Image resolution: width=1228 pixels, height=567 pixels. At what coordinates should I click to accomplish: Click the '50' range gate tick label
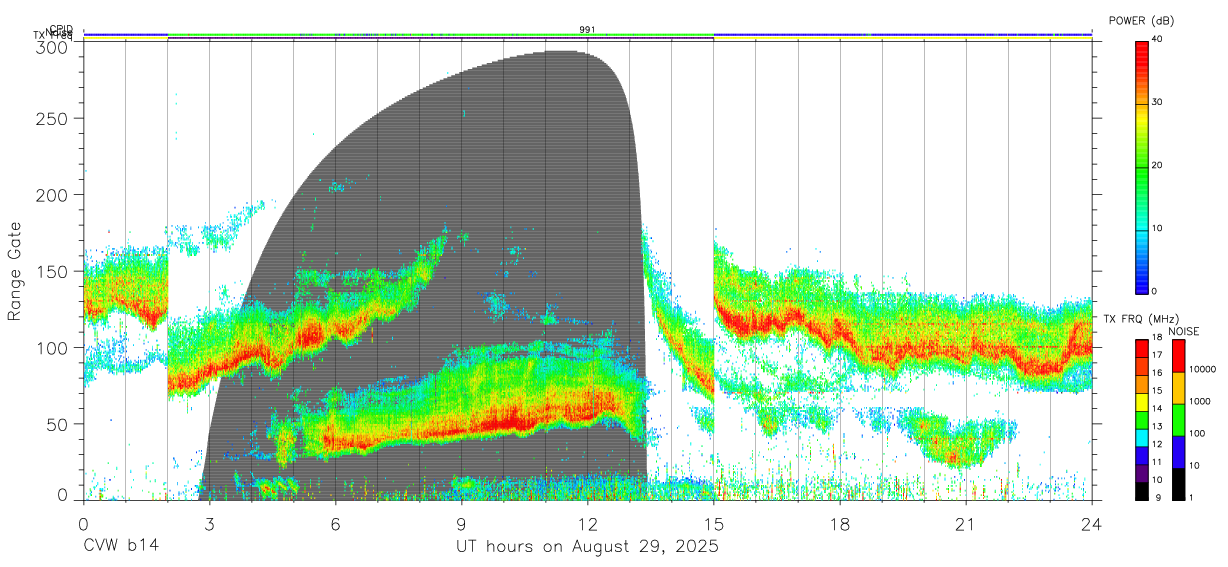click(57, 424)
